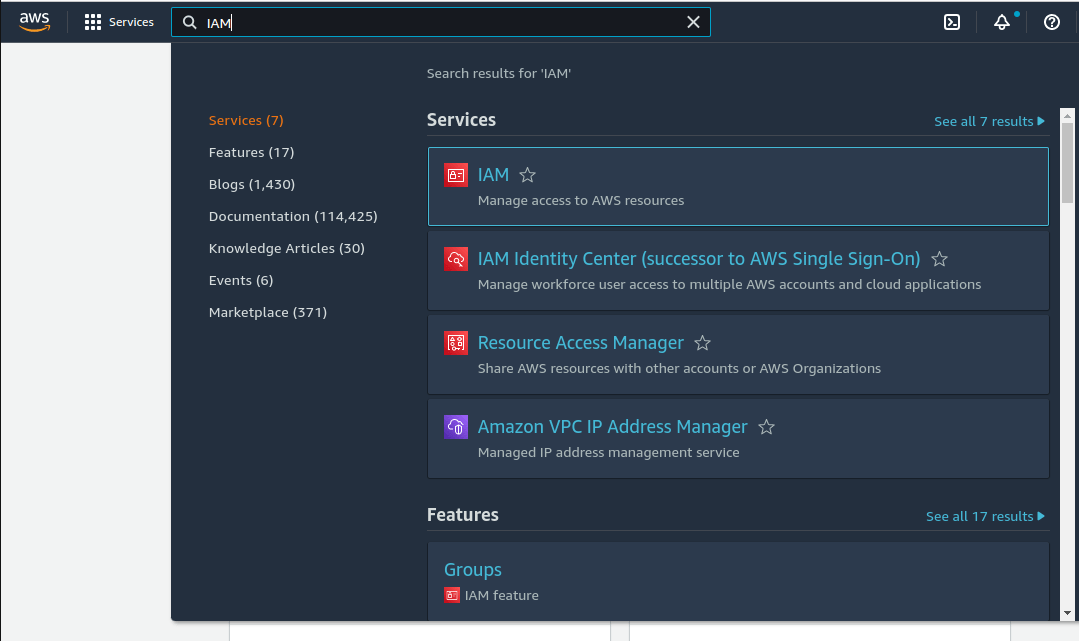
Task: Click the search magnifier icon
Action: point(189,23)
